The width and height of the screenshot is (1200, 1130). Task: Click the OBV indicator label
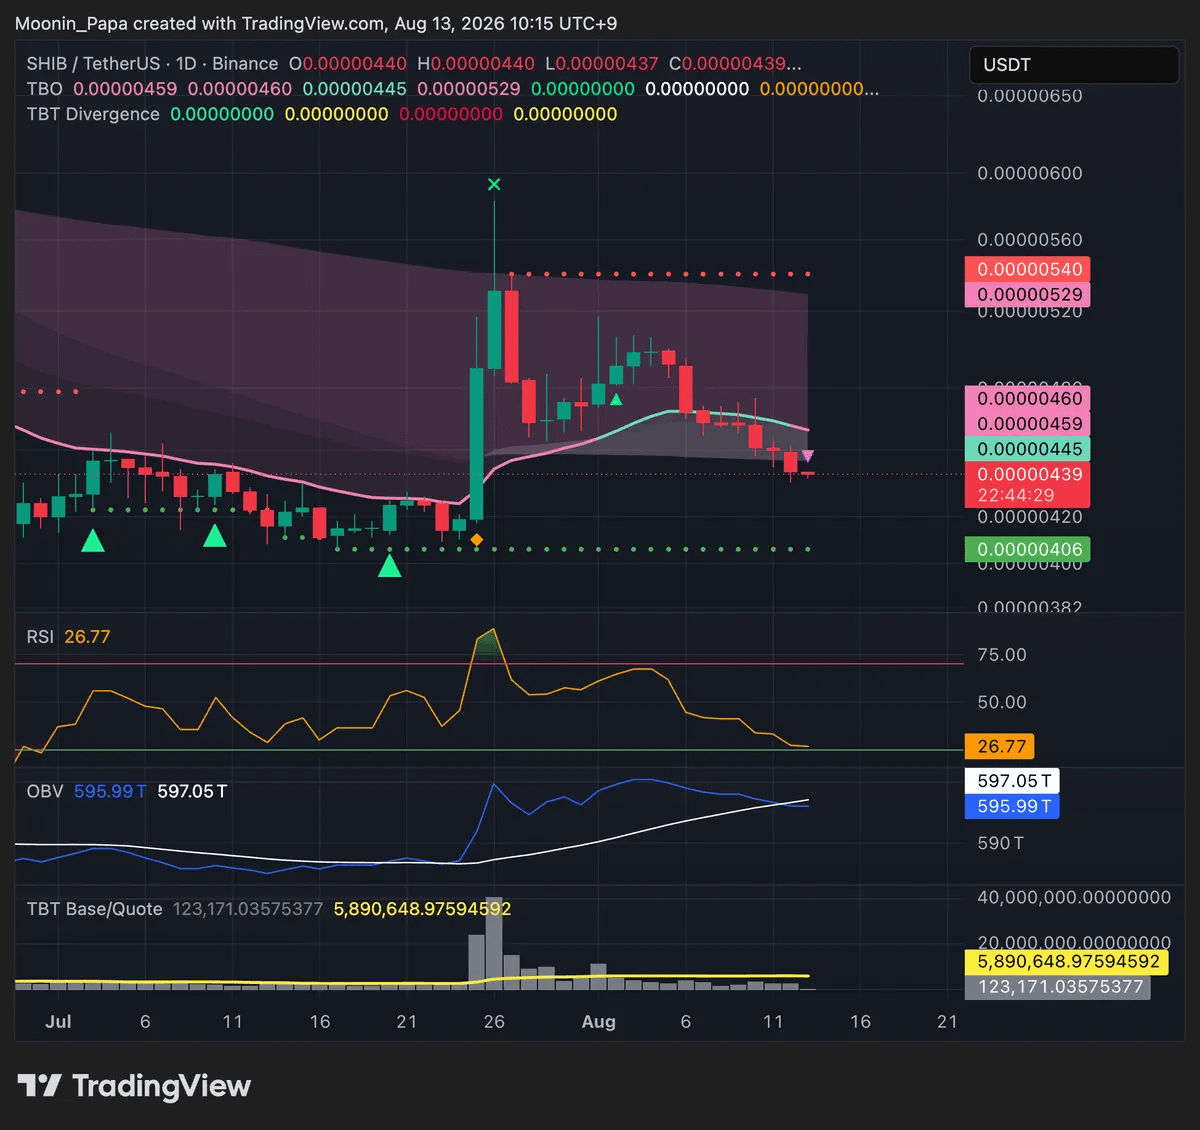point(45,791)
